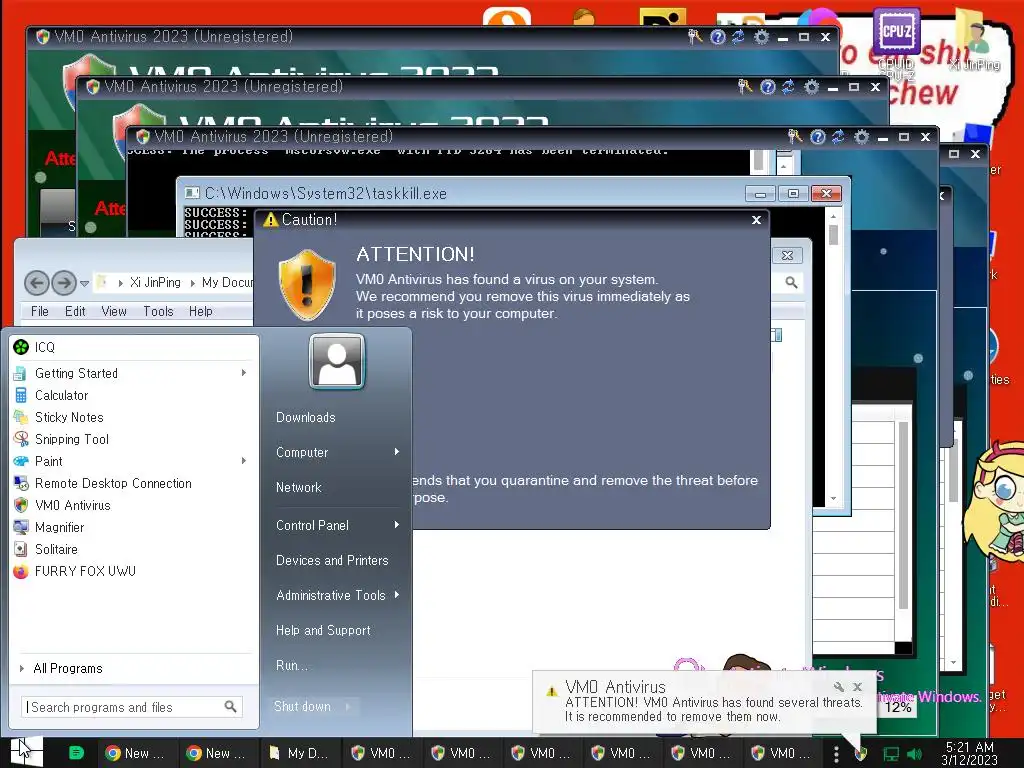Click the search magnifier in Start menu search box
The width and height of the screenshot is (1024, 768).
coord(231,707)
